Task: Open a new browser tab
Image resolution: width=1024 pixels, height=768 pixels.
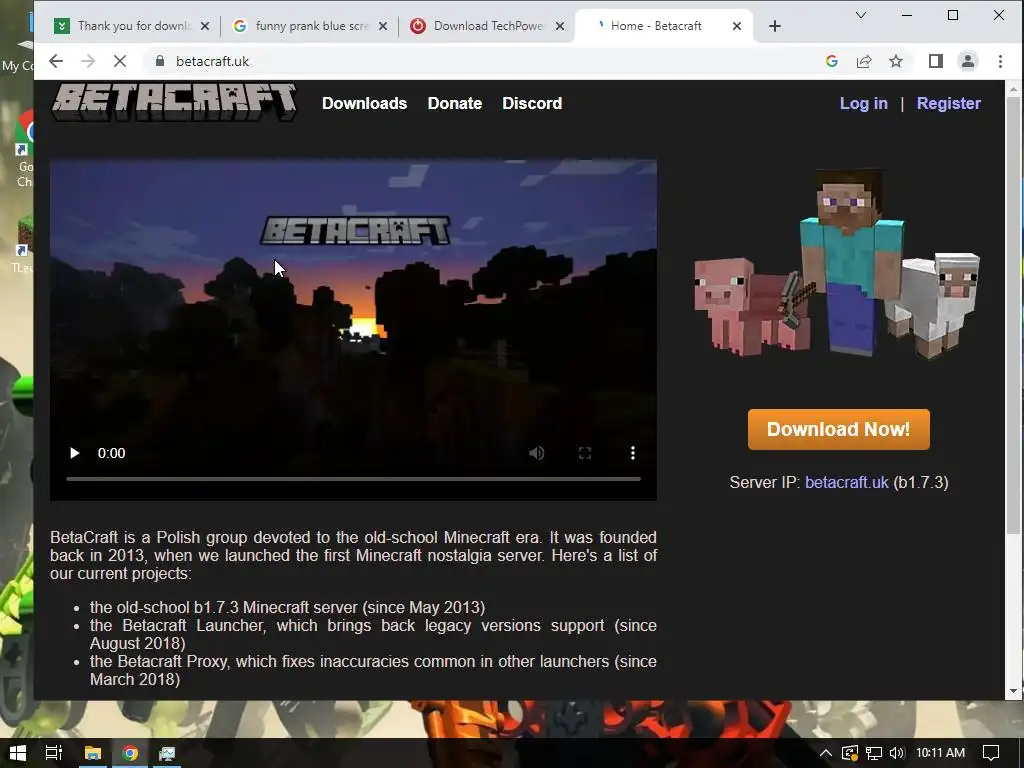Action: point(775,26)
